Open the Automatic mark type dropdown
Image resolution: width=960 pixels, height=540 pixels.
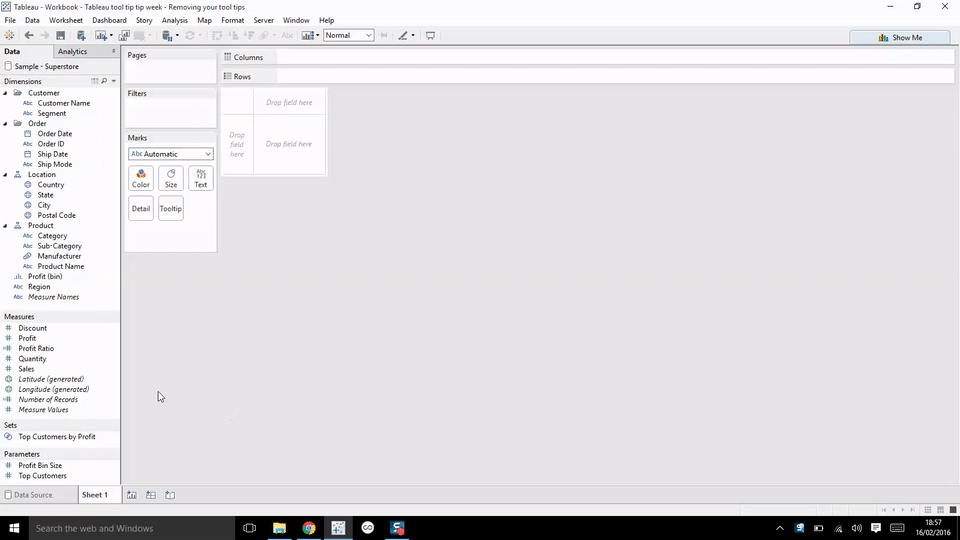[171, 154]
